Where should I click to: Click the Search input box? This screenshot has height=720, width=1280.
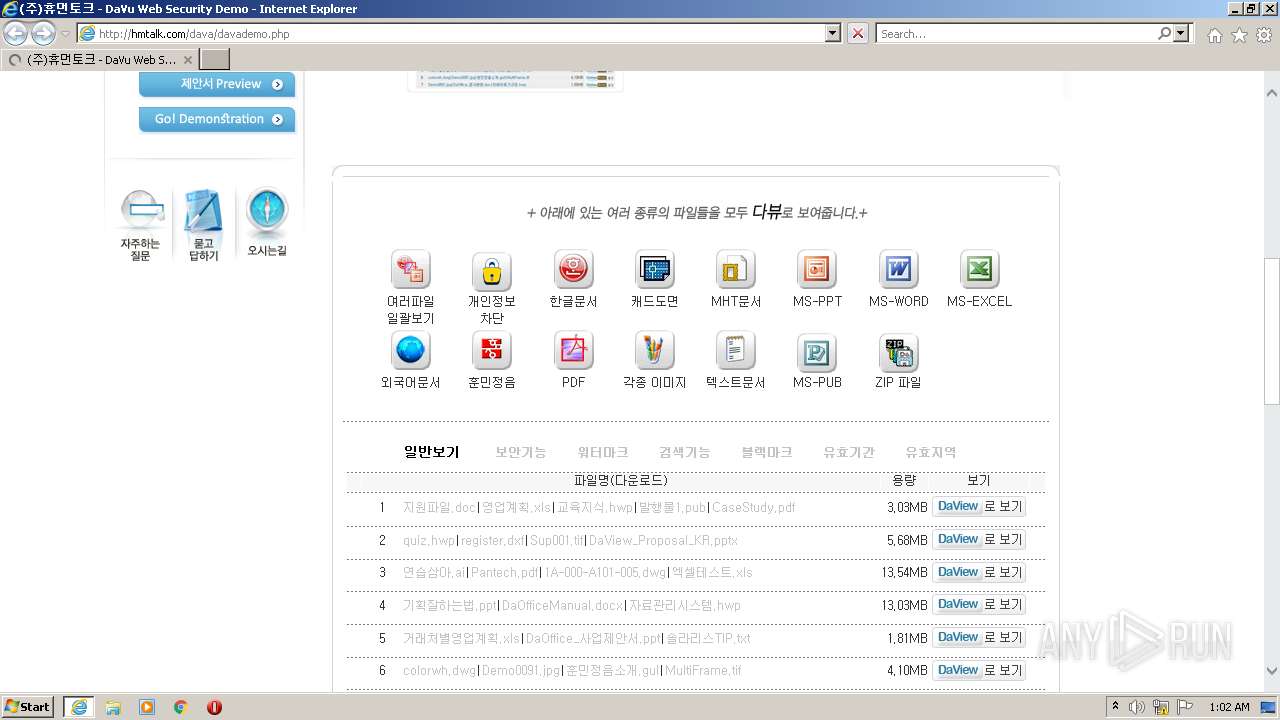(x=1016, y=33)
